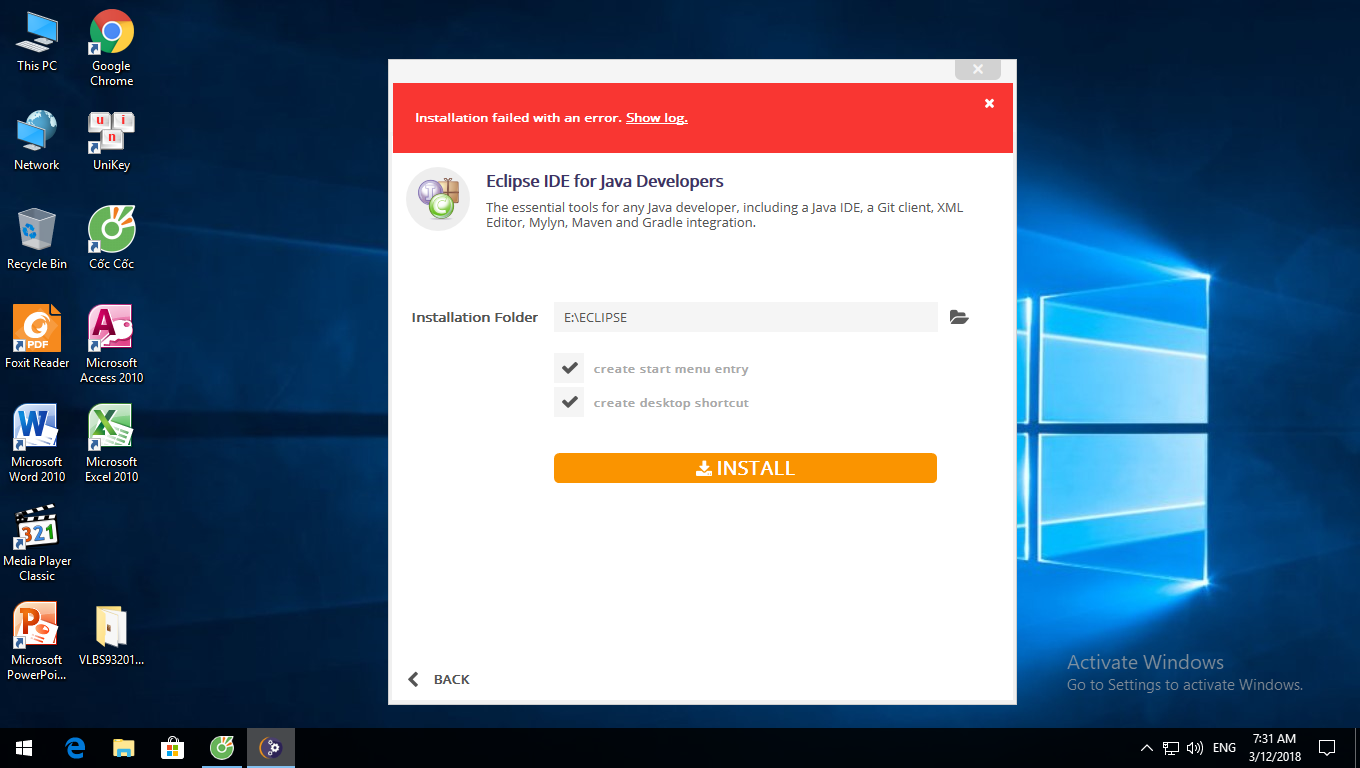Select the Recycle Bin icon
The image size is (1360, 768).
[x=37, y=238]
